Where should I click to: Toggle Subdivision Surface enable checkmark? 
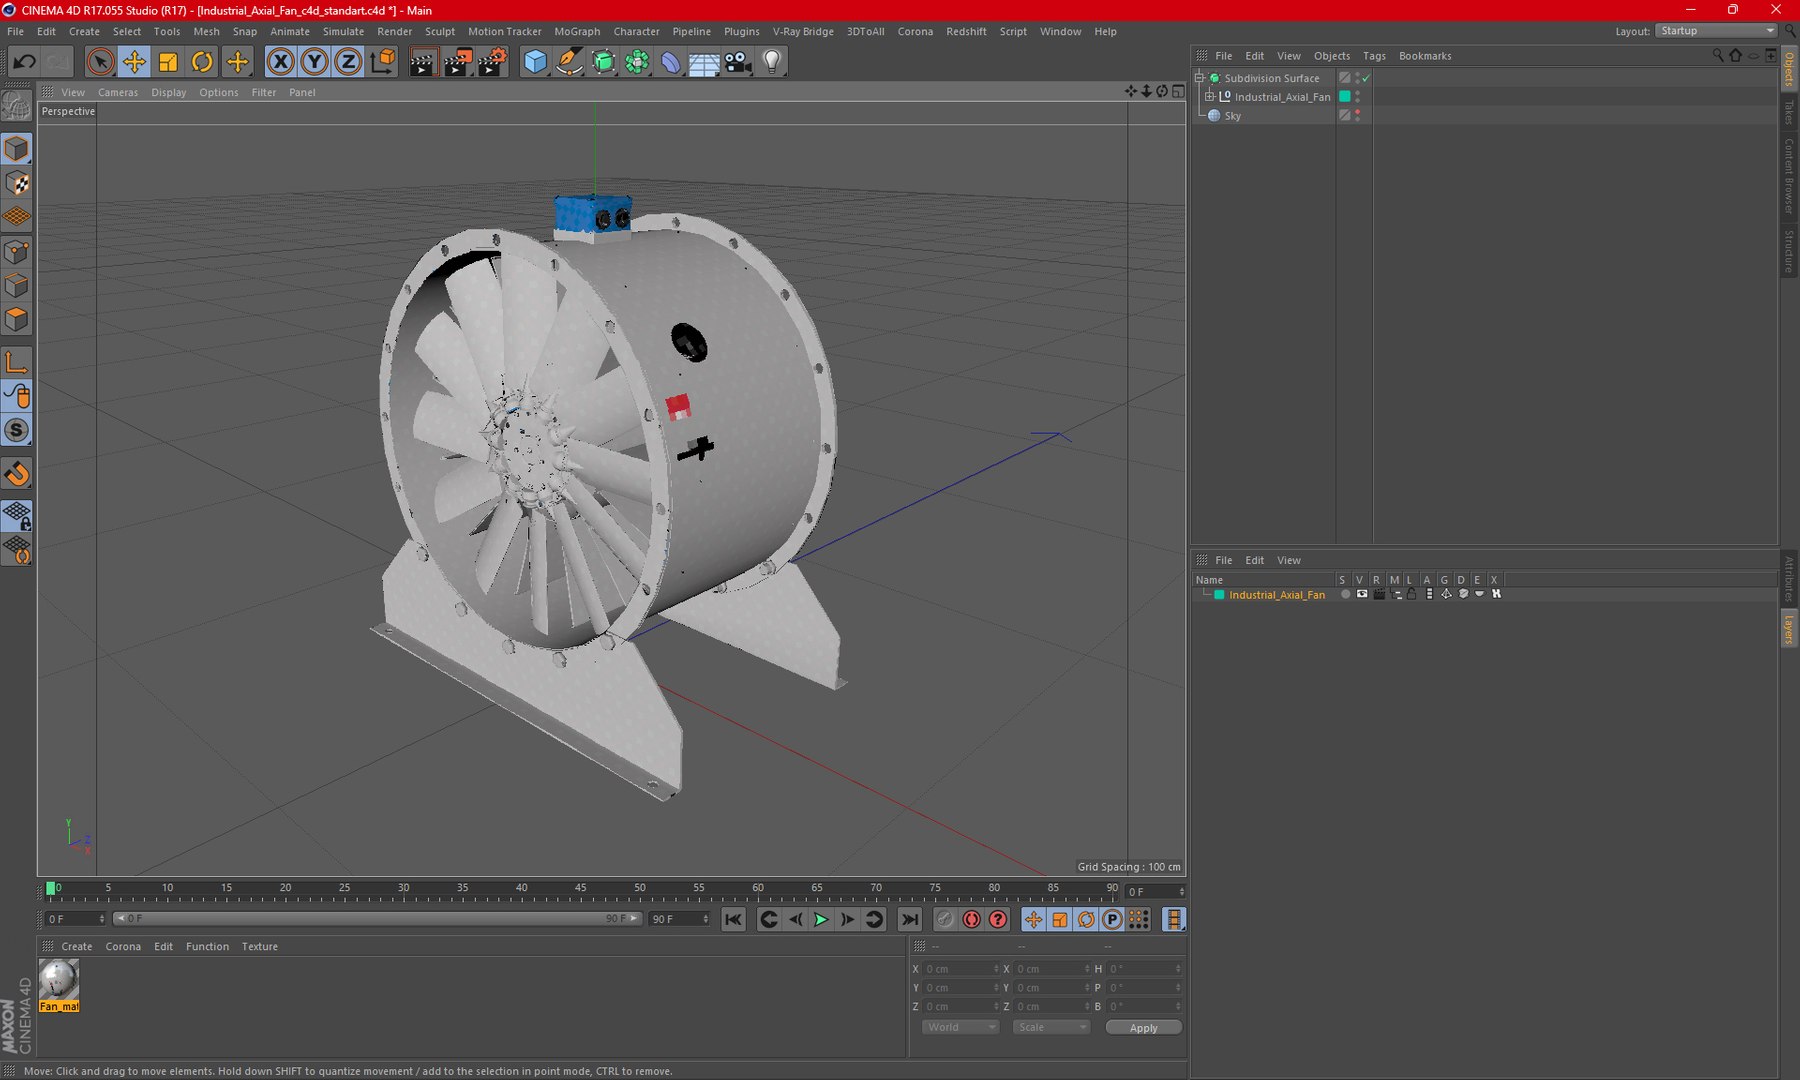pyautogui.click(x=1365, y=78)
